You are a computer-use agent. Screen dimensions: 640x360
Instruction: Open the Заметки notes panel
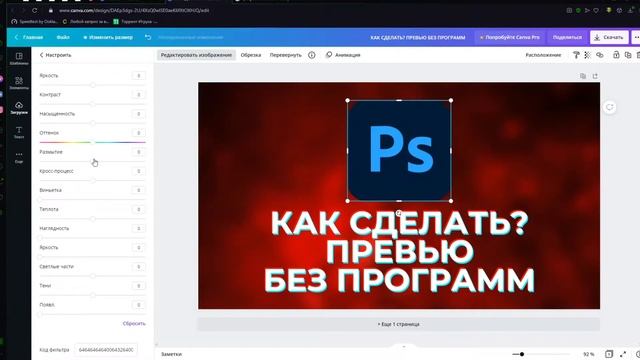[x=171, y=354]
